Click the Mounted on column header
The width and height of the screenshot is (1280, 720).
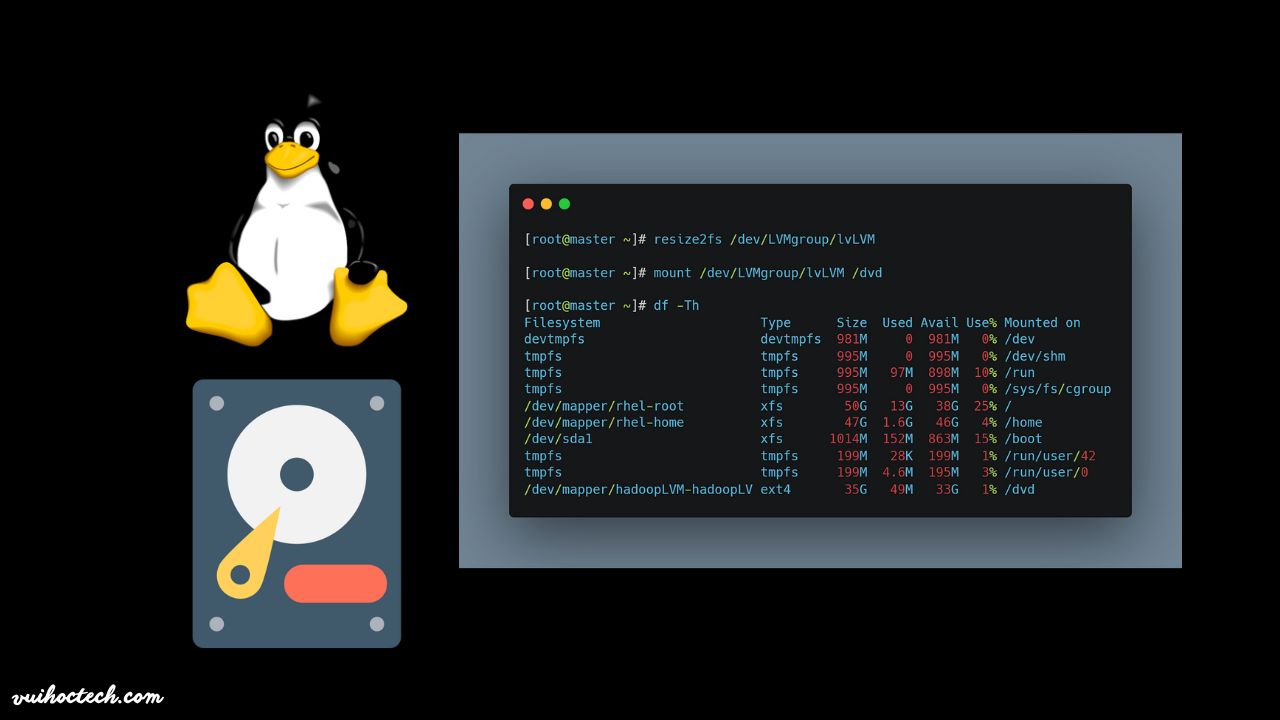[1042, 323]
